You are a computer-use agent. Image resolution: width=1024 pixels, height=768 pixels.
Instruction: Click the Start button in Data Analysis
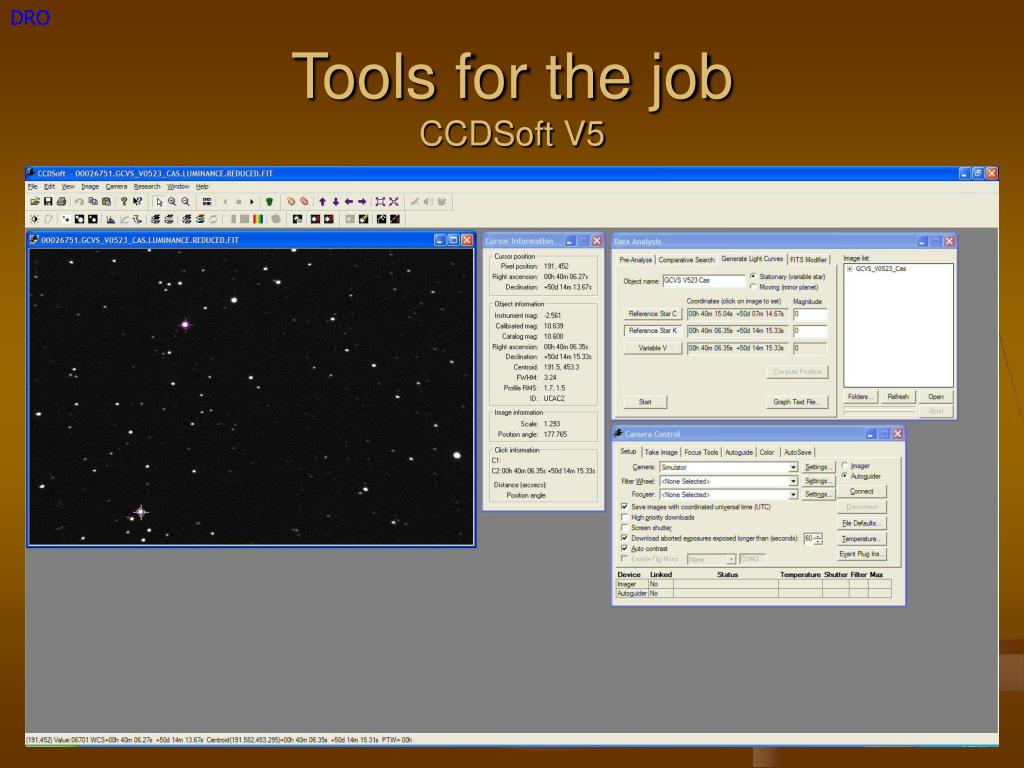click(x=645, y=402)
